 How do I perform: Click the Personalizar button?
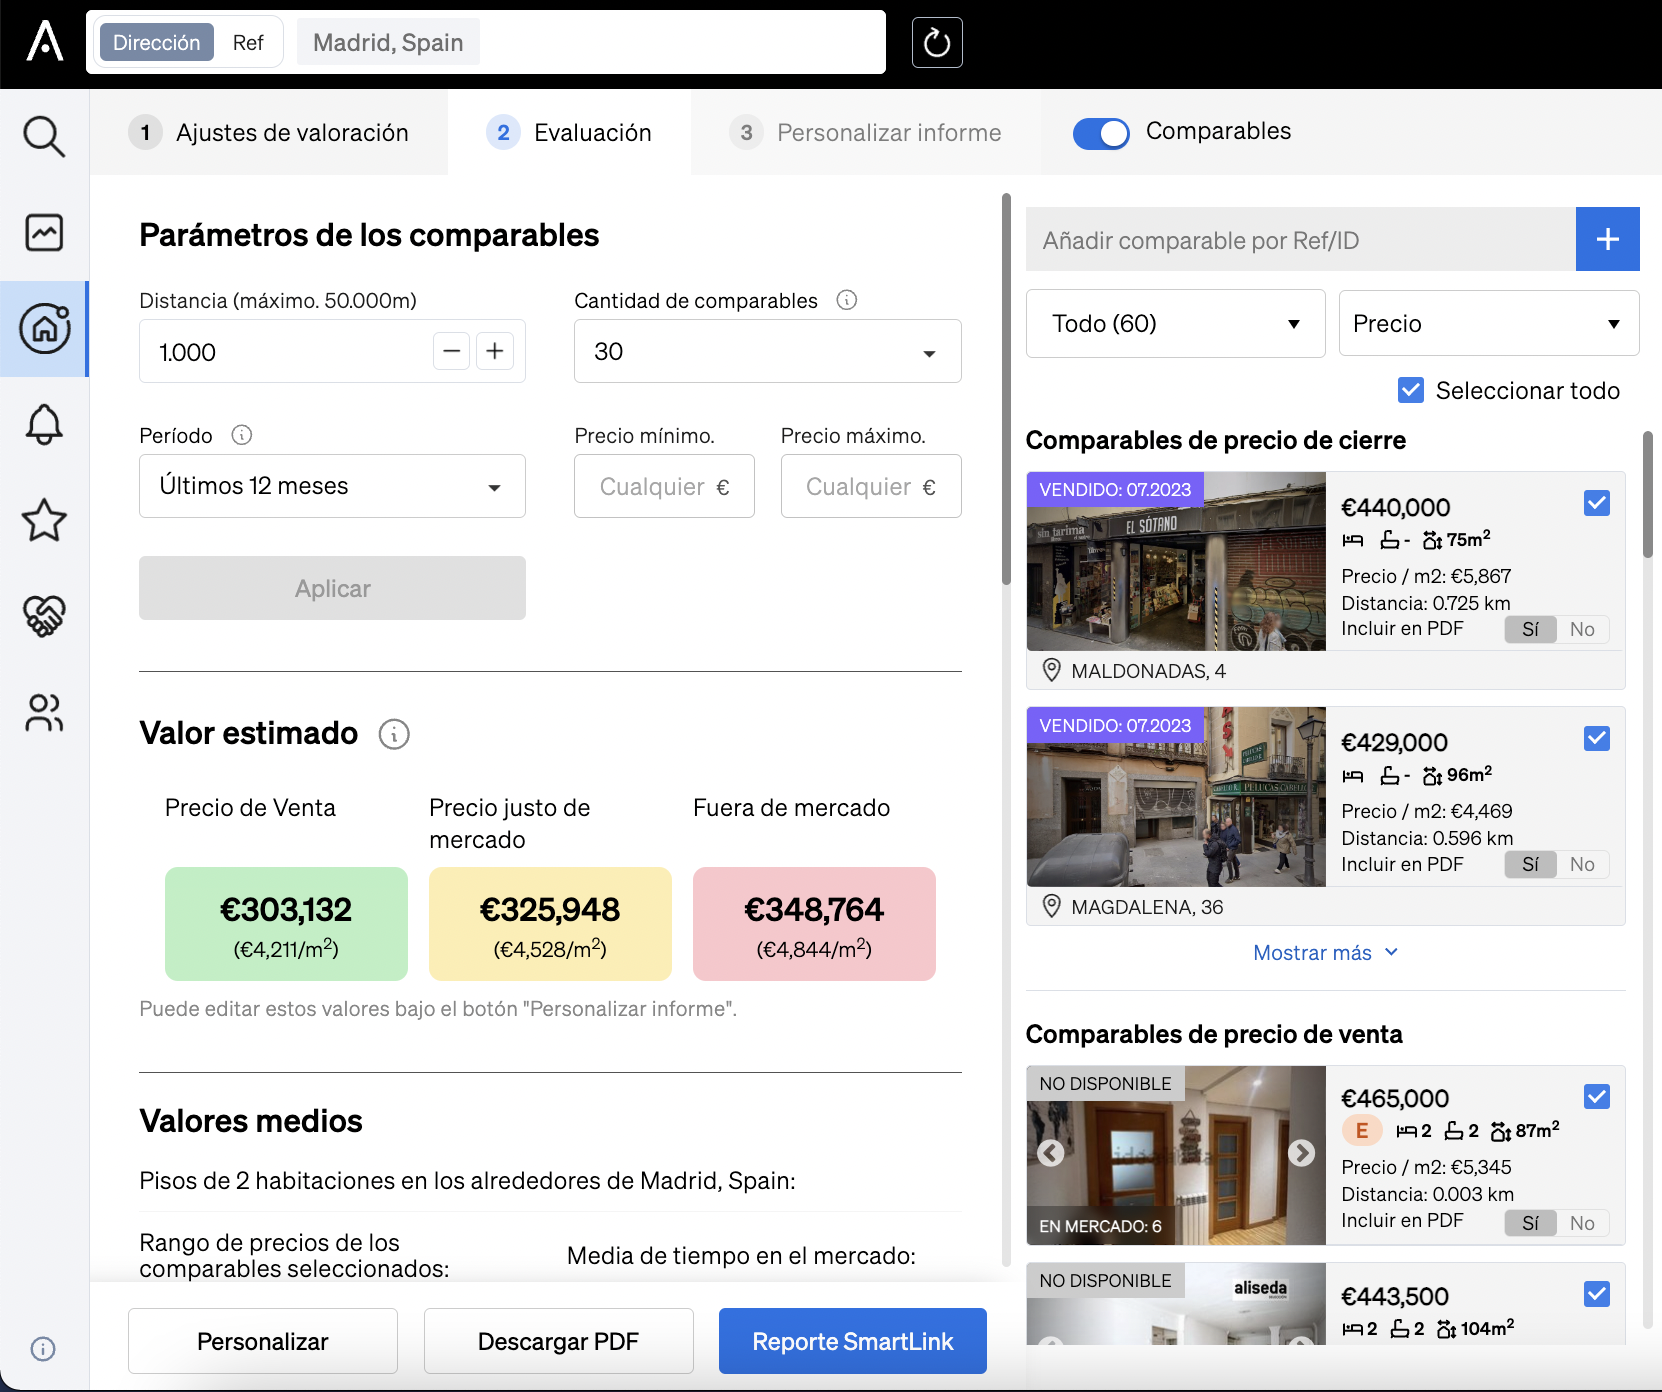point(263,1341)
